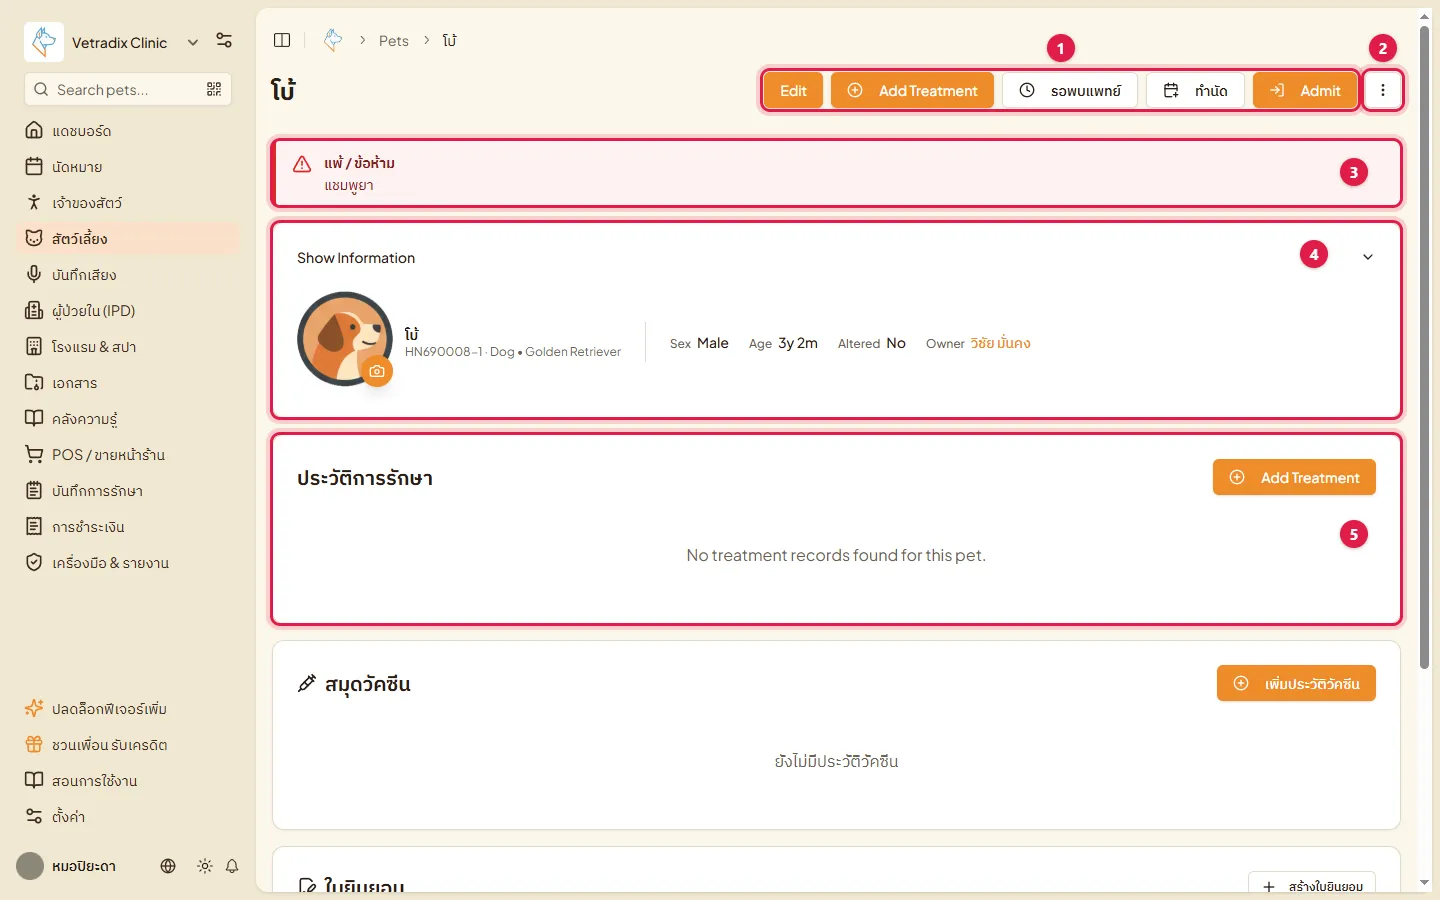Viewport: 1440px width, 900px height.
Task: Go to นัดหมาย appointments menu
Action: click(130, 167)
